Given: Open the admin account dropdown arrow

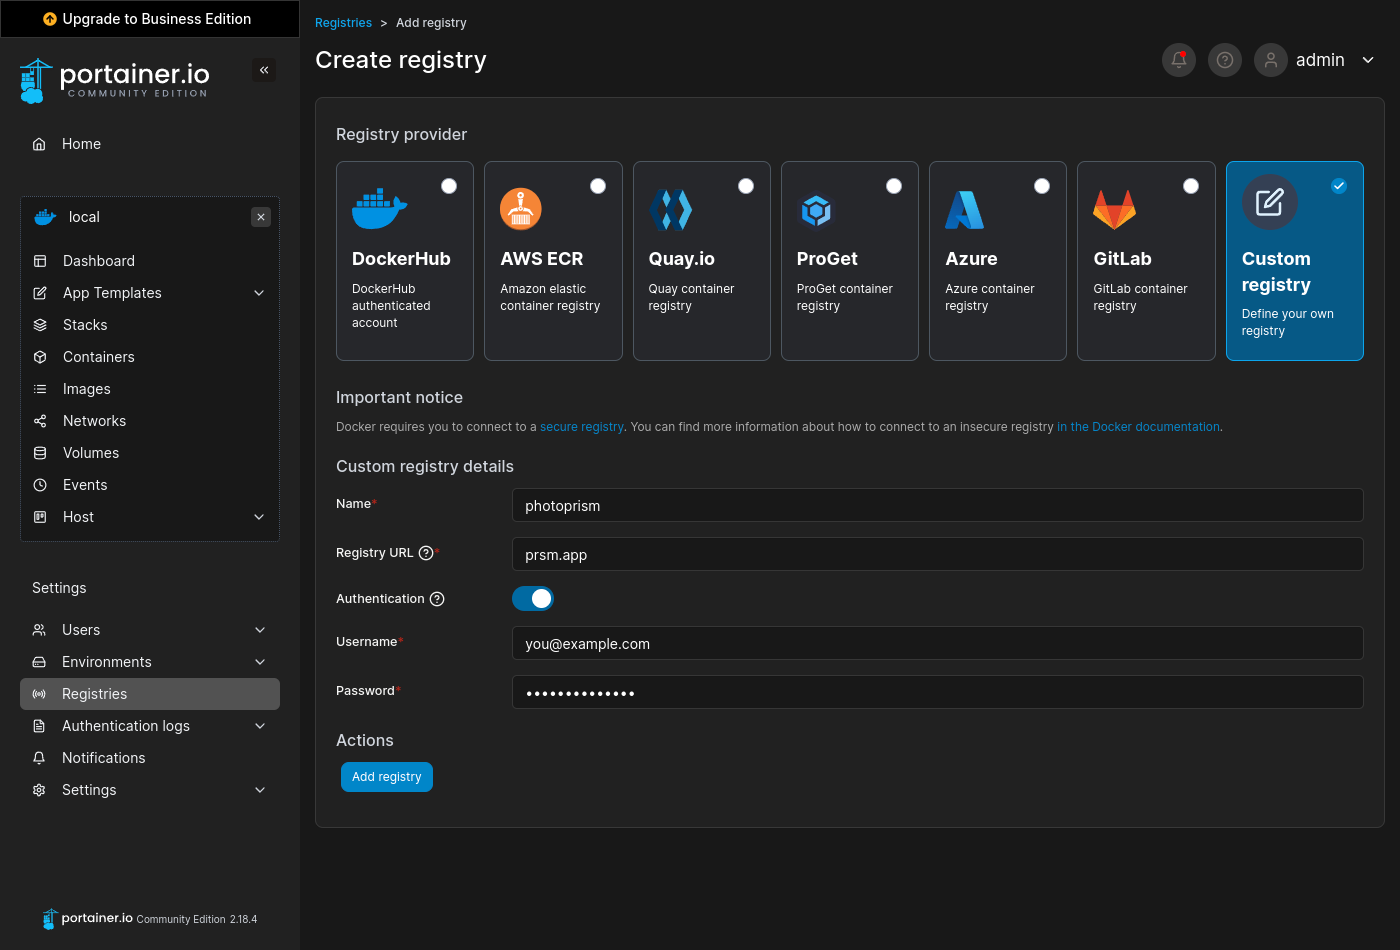Looking at the screenshot, I should coord(1368,60).
